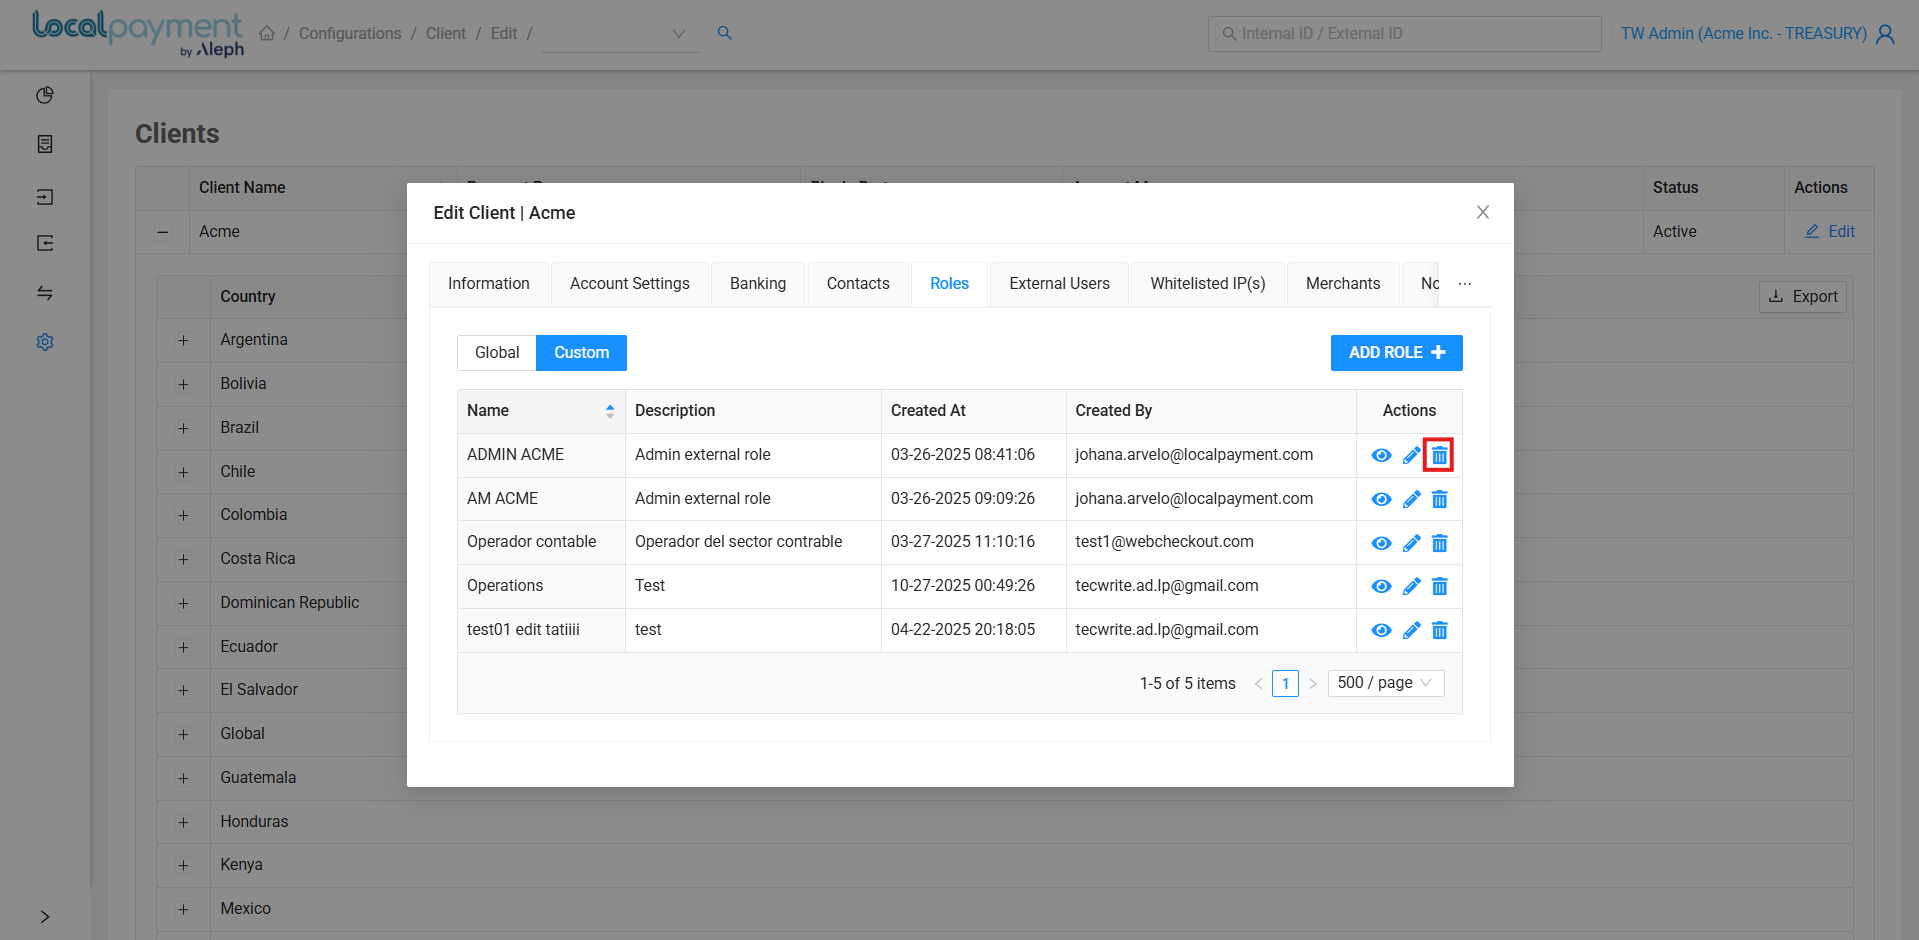View the ADMIN ACME role details
1919x940 pixels.
click(1381, 456)
